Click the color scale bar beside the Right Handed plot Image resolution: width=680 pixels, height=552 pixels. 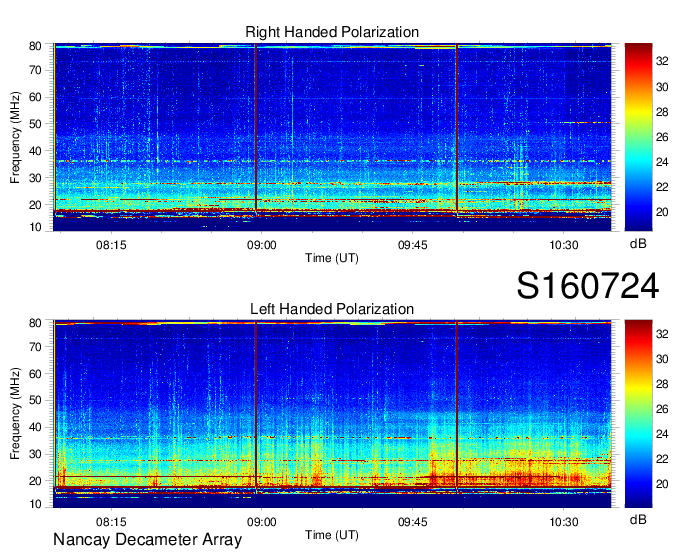pyautogui.click(x=638, y=137)
